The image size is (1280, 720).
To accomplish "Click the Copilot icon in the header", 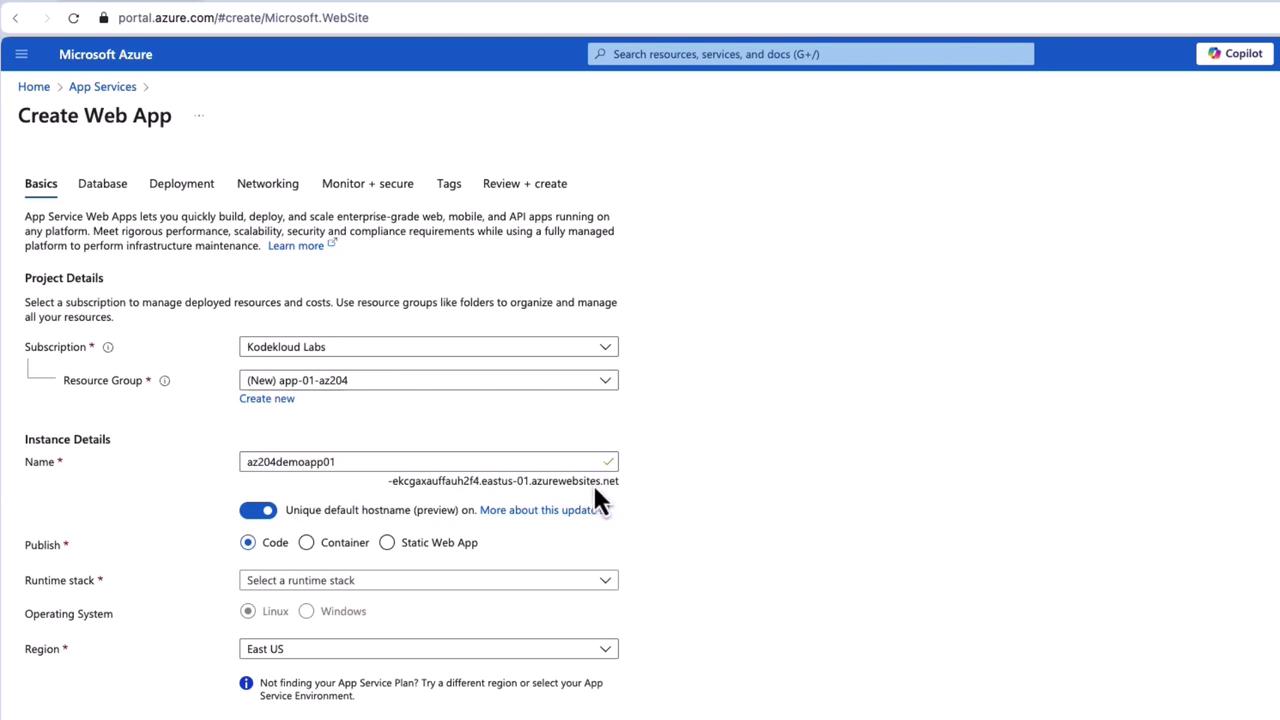I will [1214, 54].
